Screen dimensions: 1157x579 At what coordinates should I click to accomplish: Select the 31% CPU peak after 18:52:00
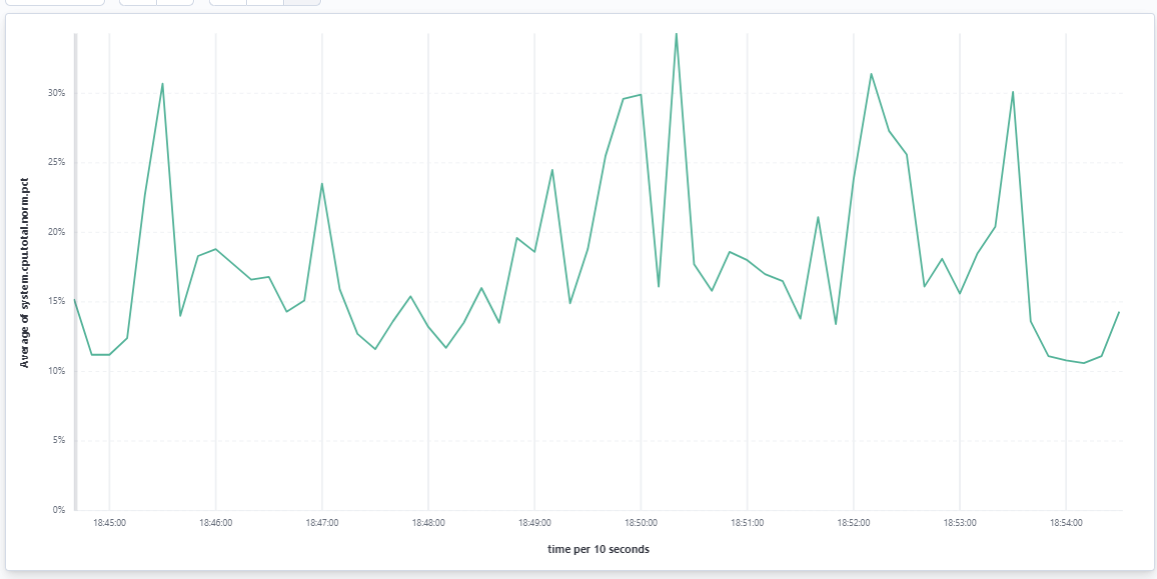pyautogui.click(x=871, y=74)
